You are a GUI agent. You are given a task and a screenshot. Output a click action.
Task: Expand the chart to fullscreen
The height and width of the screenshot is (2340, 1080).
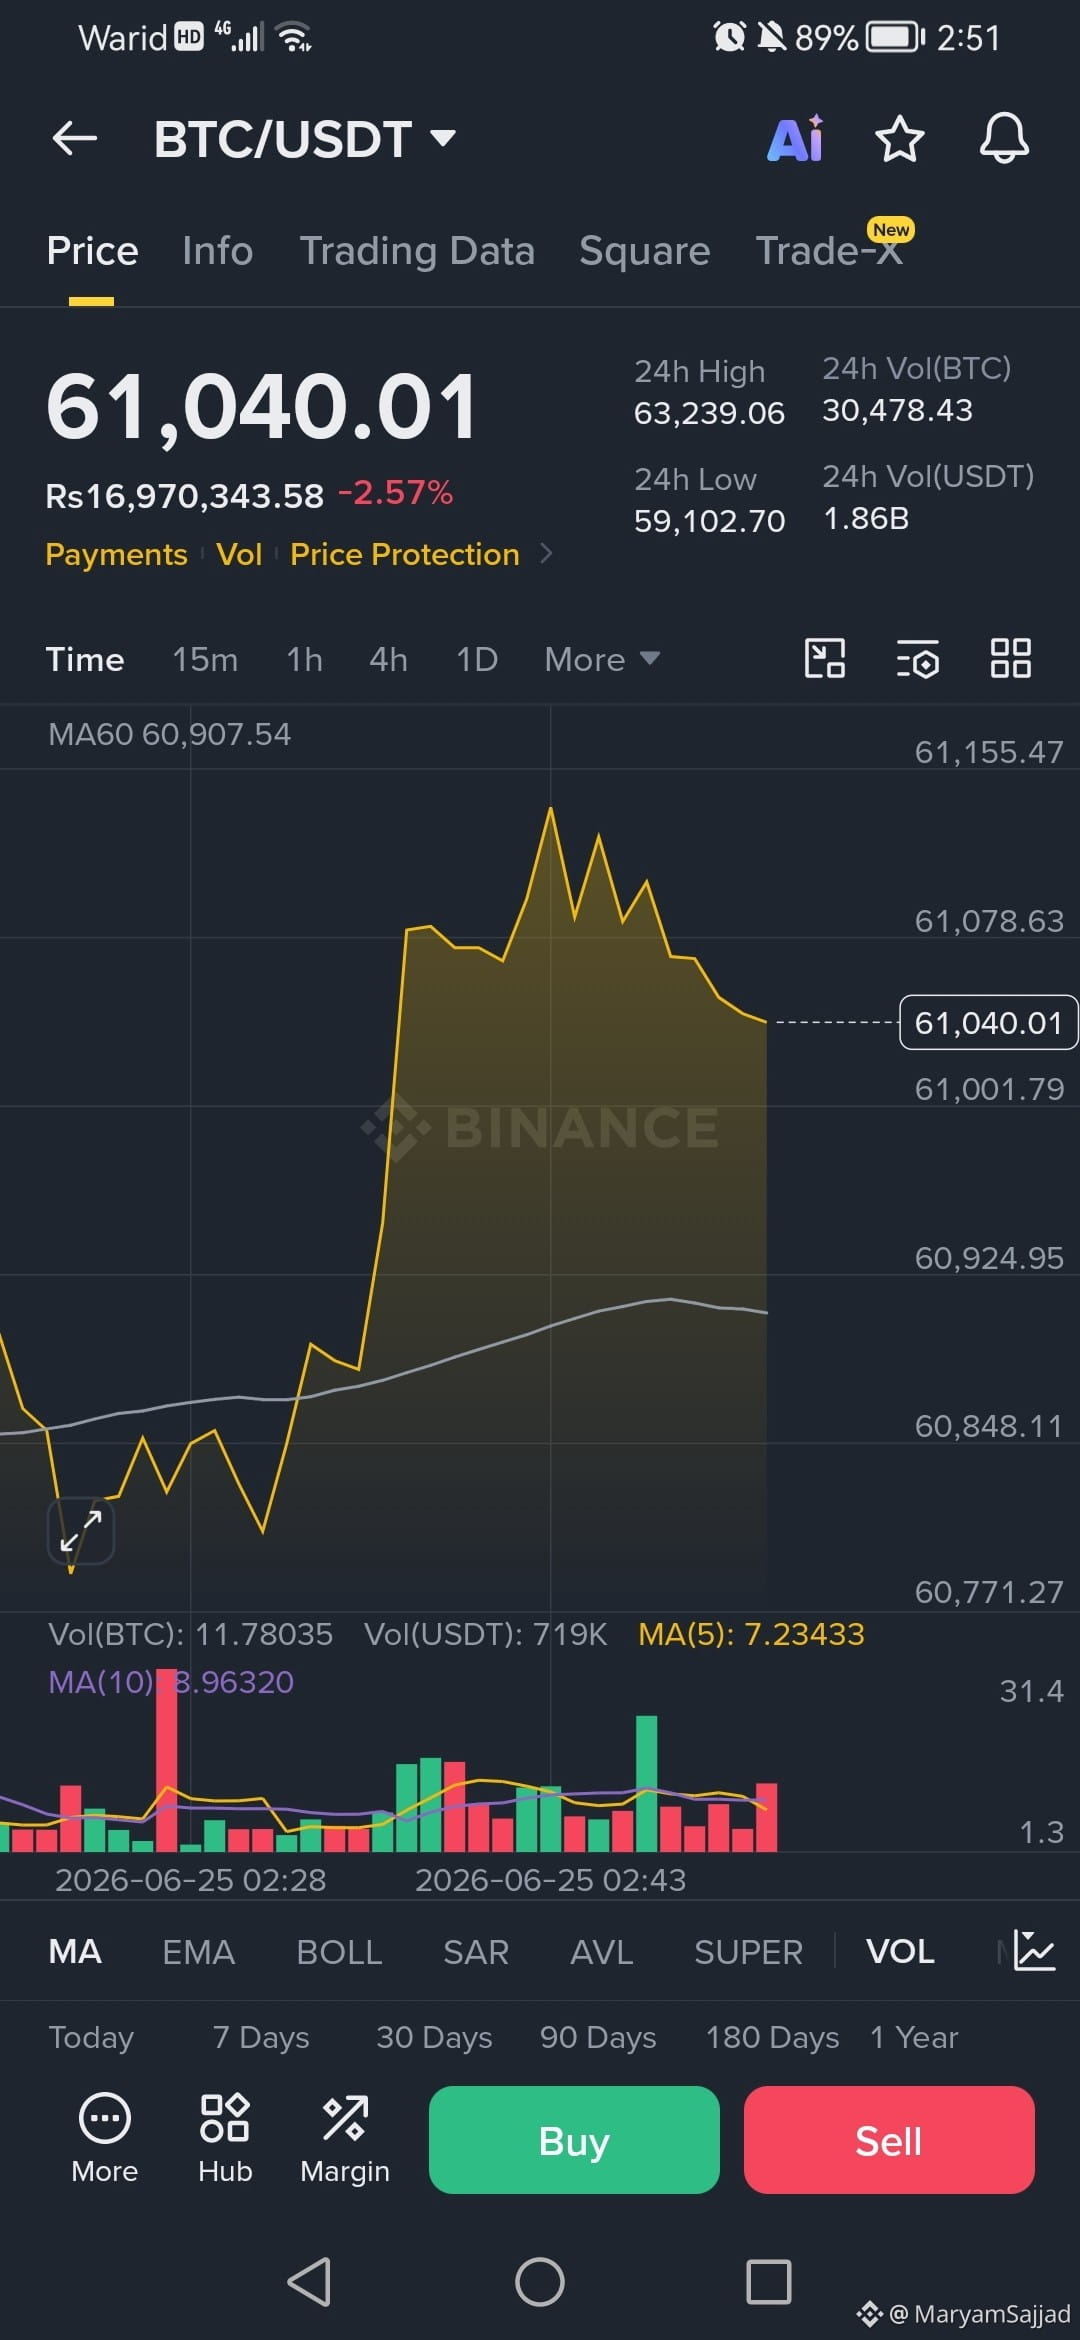[x=81, y=1531]
